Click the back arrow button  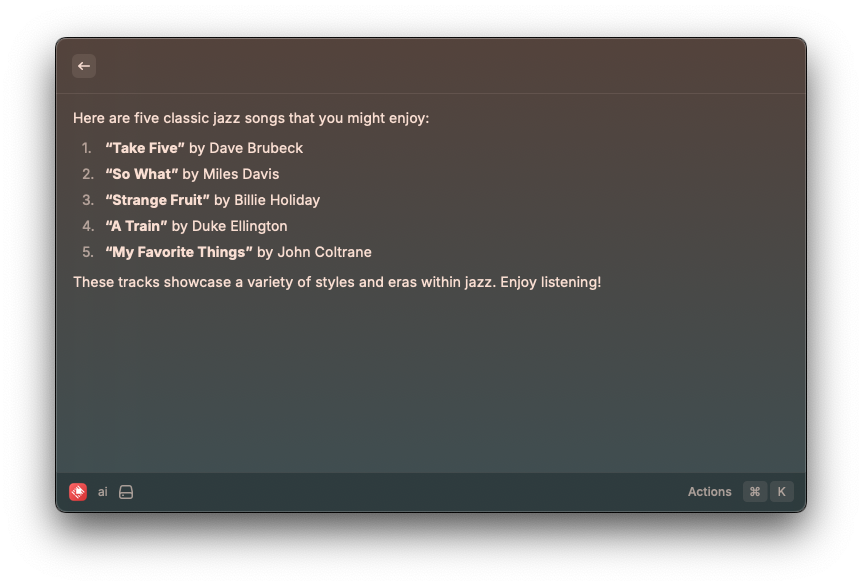[84, 66]
